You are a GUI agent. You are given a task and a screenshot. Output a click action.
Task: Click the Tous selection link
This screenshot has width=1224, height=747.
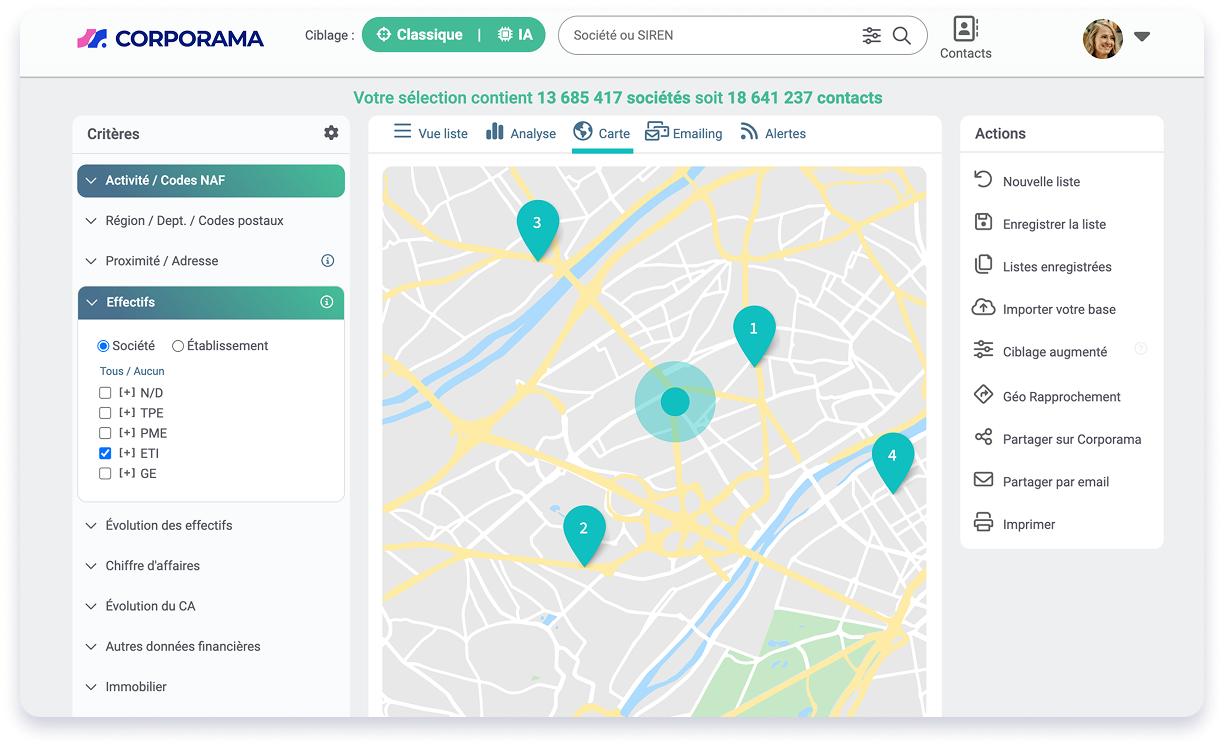coord(111,370)
